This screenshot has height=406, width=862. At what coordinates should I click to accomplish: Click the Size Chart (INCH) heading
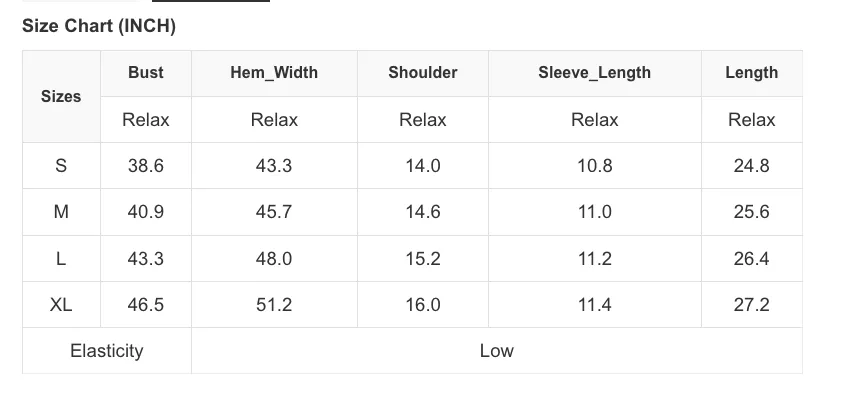point(99,26)
